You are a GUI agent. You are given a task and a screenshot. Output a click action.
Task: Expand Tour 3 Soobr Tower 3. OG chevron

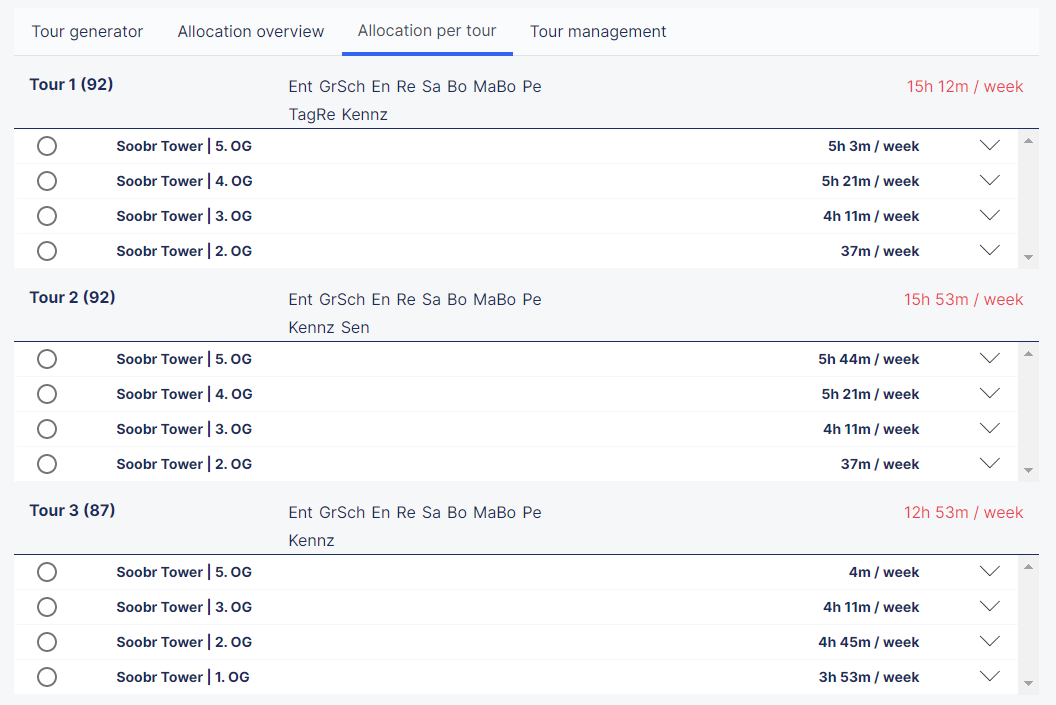pyautogui.click(x=990, y=607)
